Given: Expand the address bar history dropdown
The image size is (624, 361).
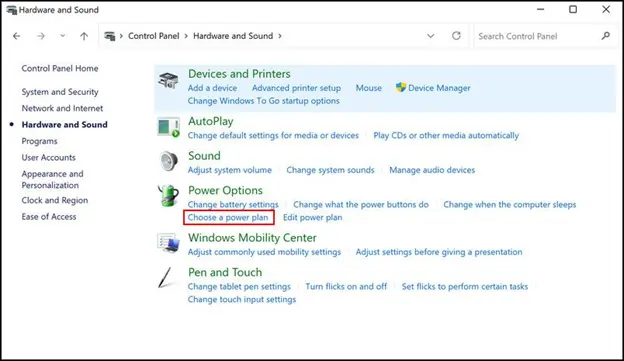Looking at the screenshot, I should click(431, 36).
